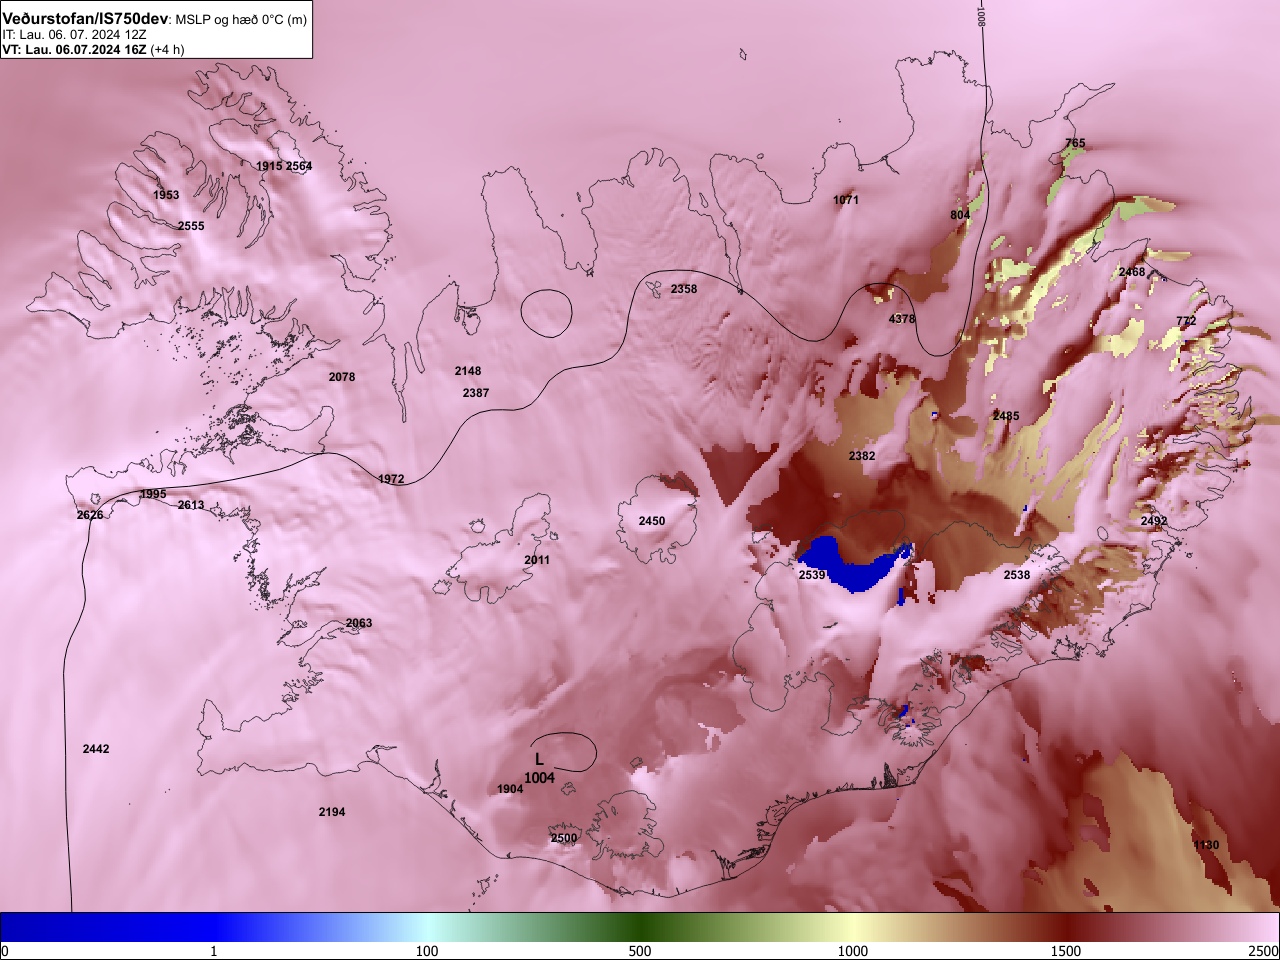1280x960 pixels.
Task: Click the 1071 height label
Action: click(x=846, y=200)
